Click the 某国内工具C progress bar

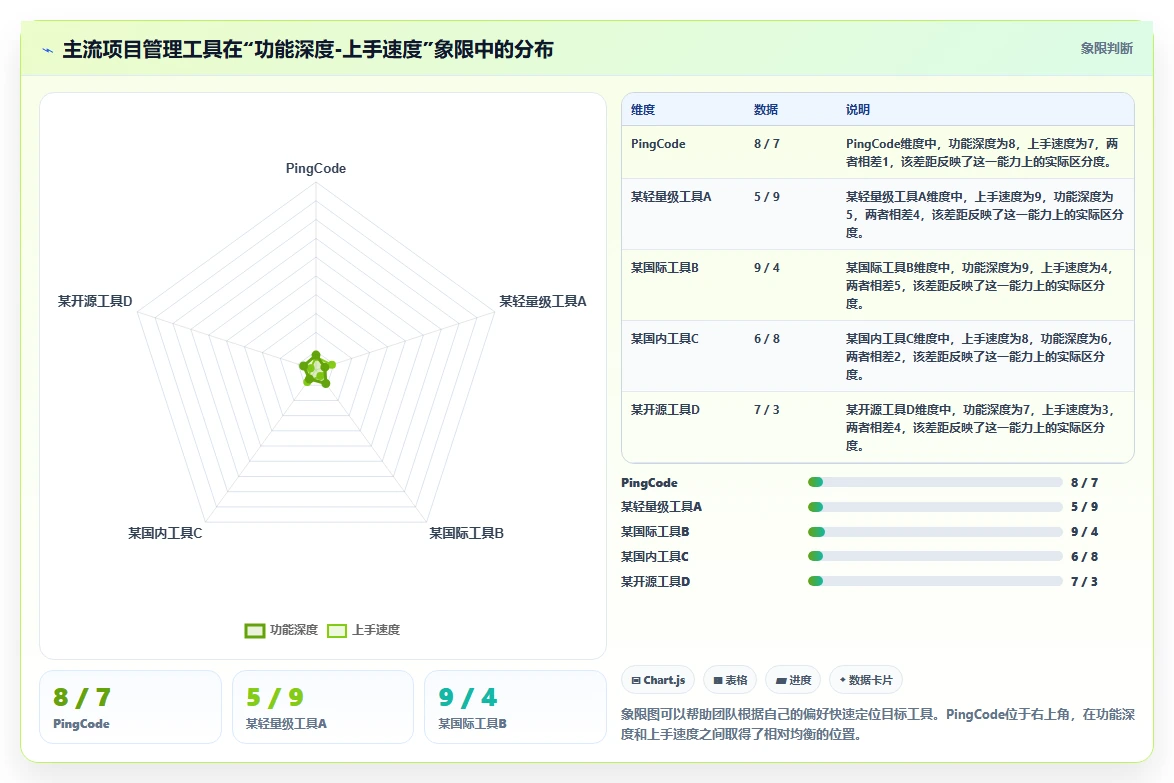[x=935, y=557]
